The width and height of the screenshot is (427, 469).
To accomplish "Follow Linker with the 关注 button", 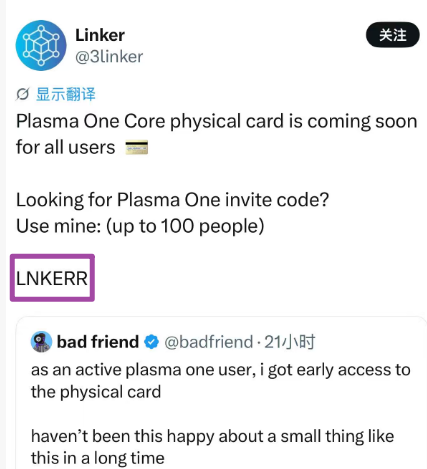I will pyautogui.click(x=393, y=35).
